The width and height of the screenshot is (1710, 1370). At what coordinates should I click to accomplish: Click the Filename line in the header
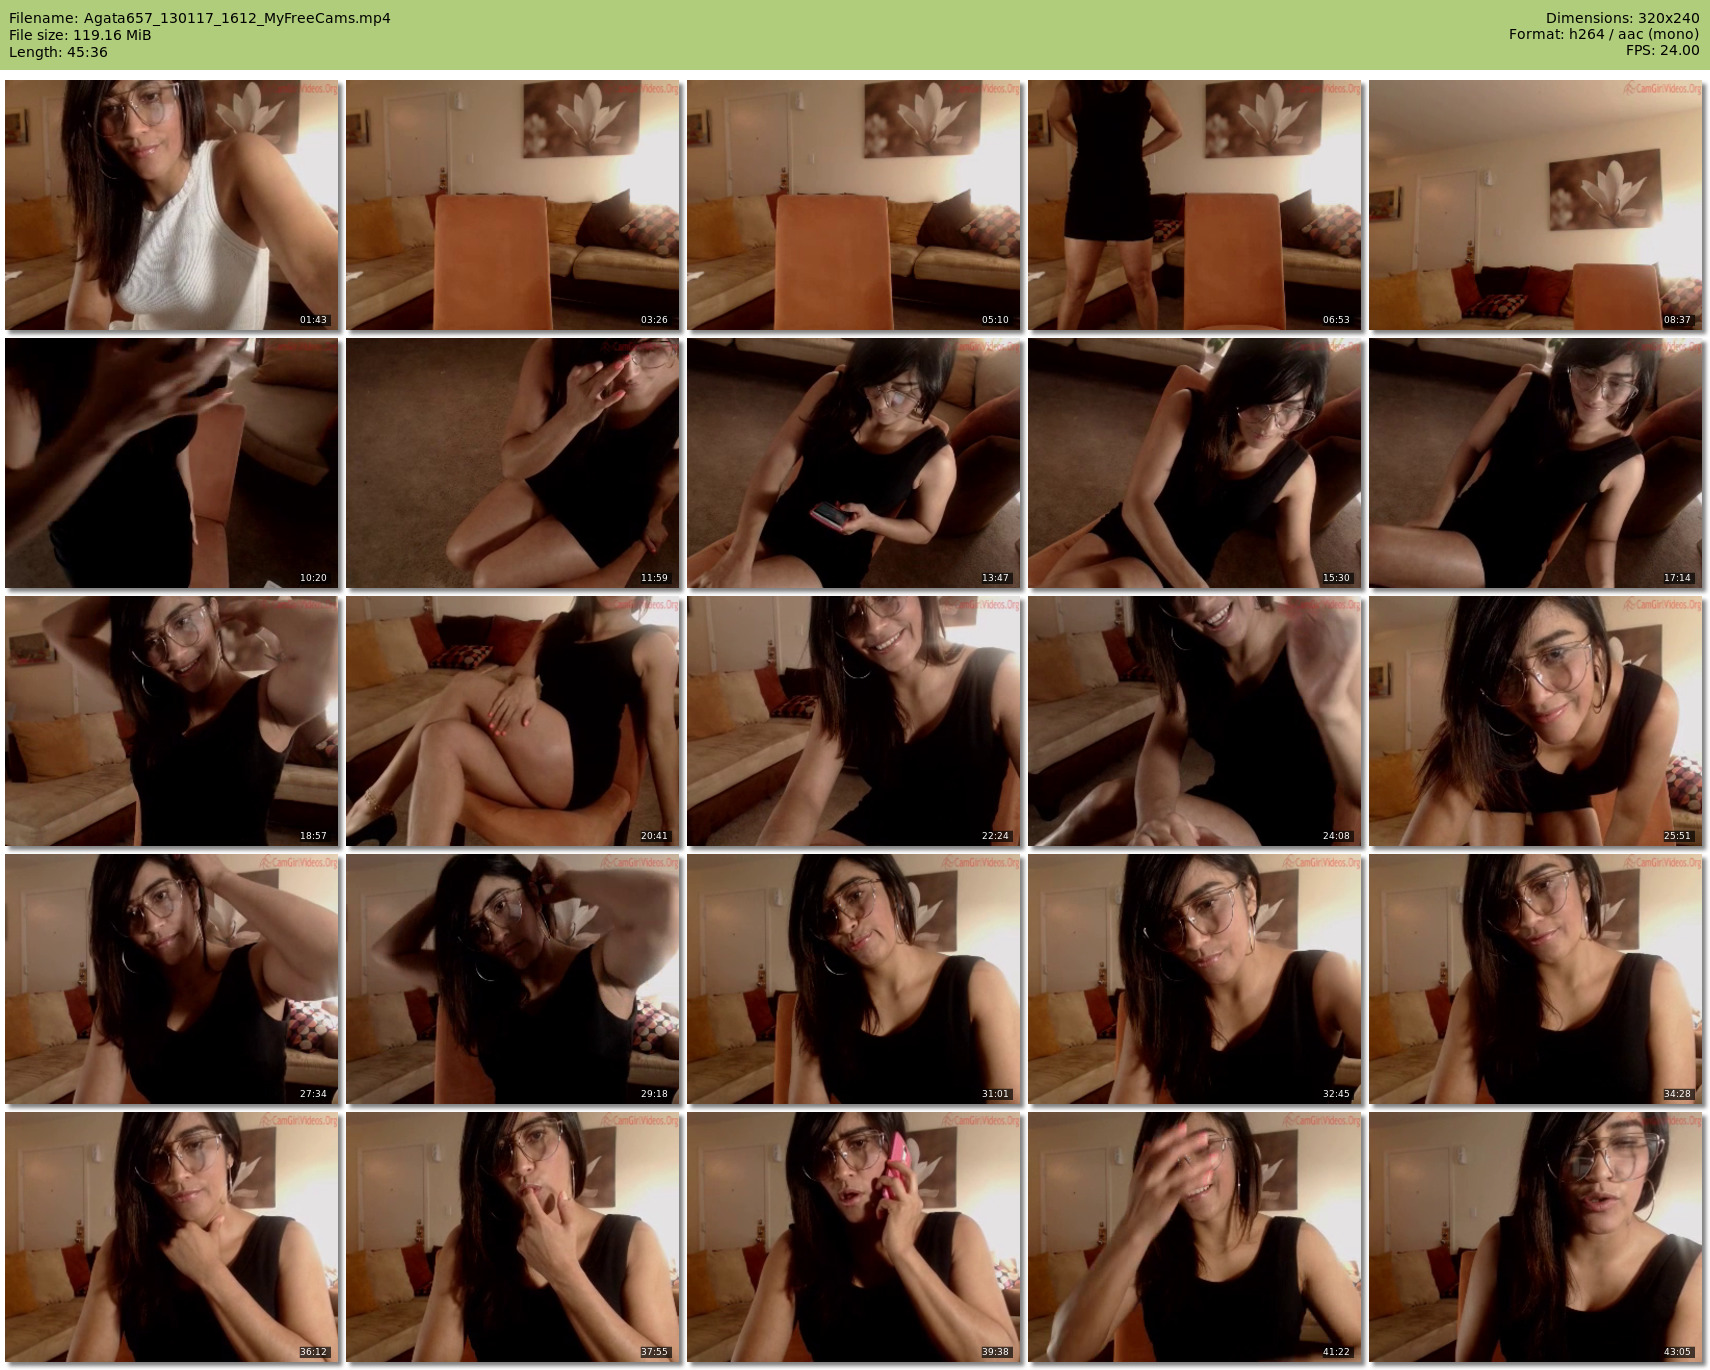[x=200, y=18]
